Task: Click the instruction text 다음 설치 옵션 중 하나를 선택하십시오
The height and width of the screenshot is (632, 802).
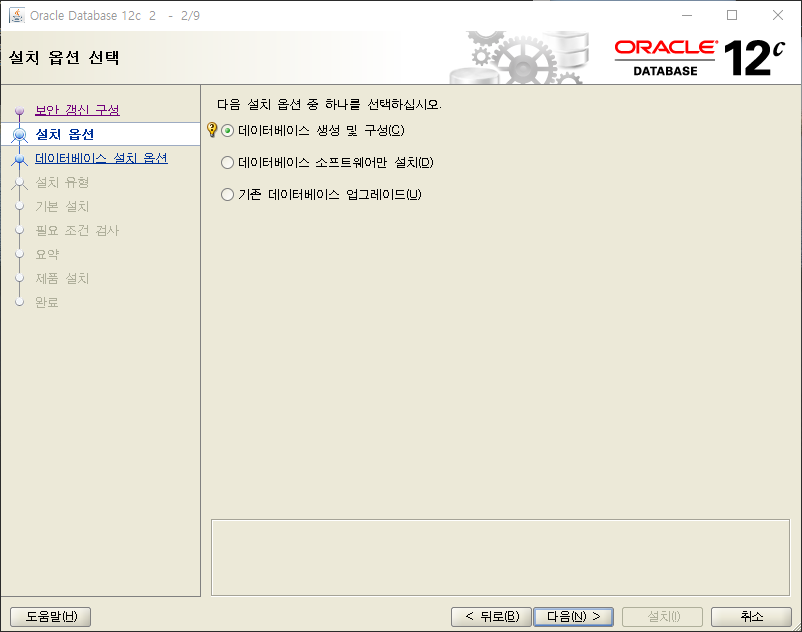Action: click(329, 104)
